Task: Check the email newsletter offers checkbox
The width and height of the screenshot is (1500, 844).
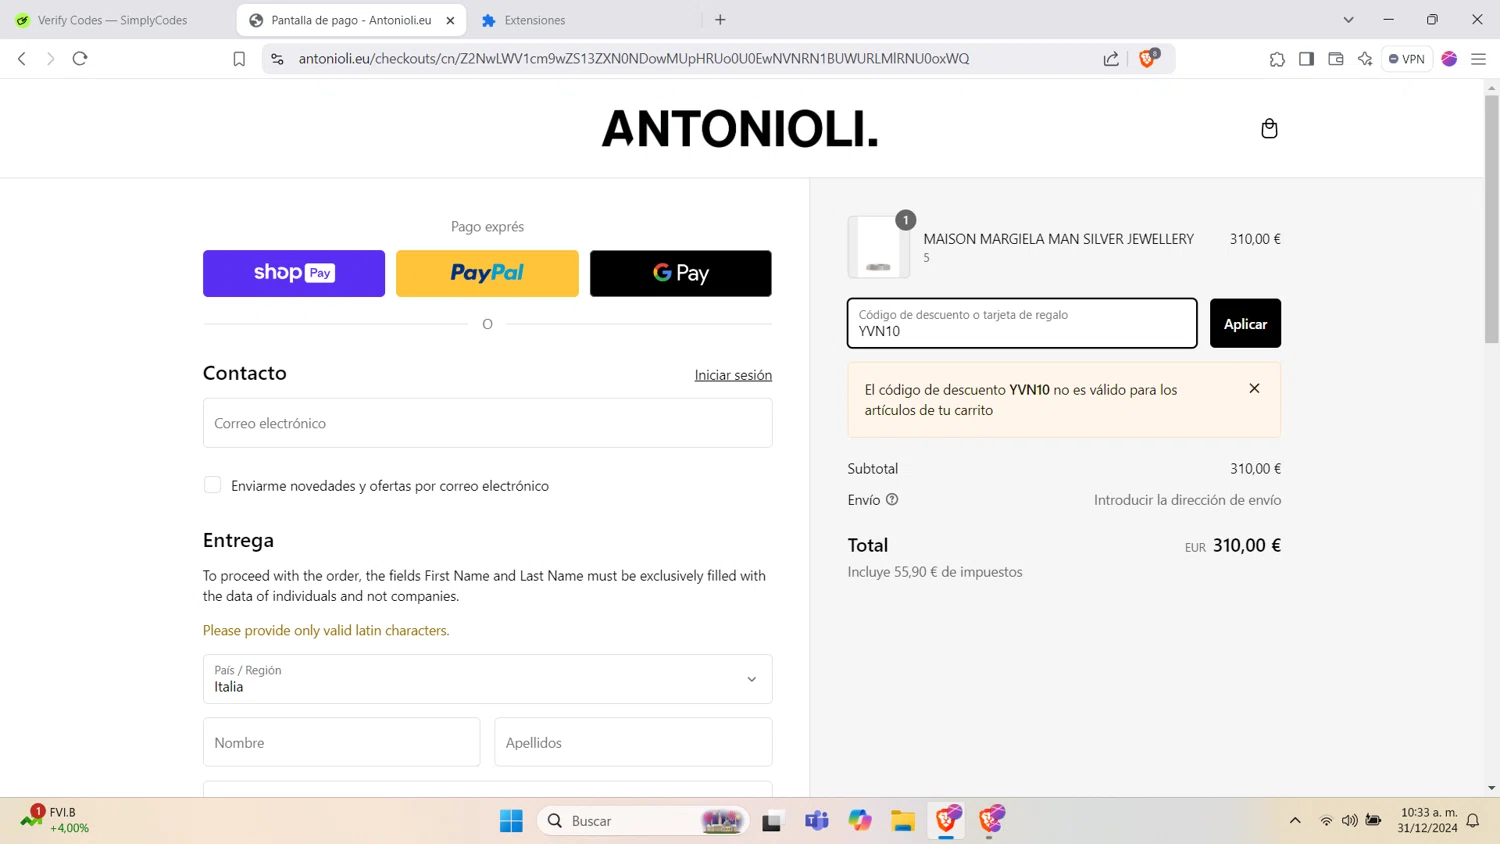Action: pyautogui.click(x=212, y=485)
